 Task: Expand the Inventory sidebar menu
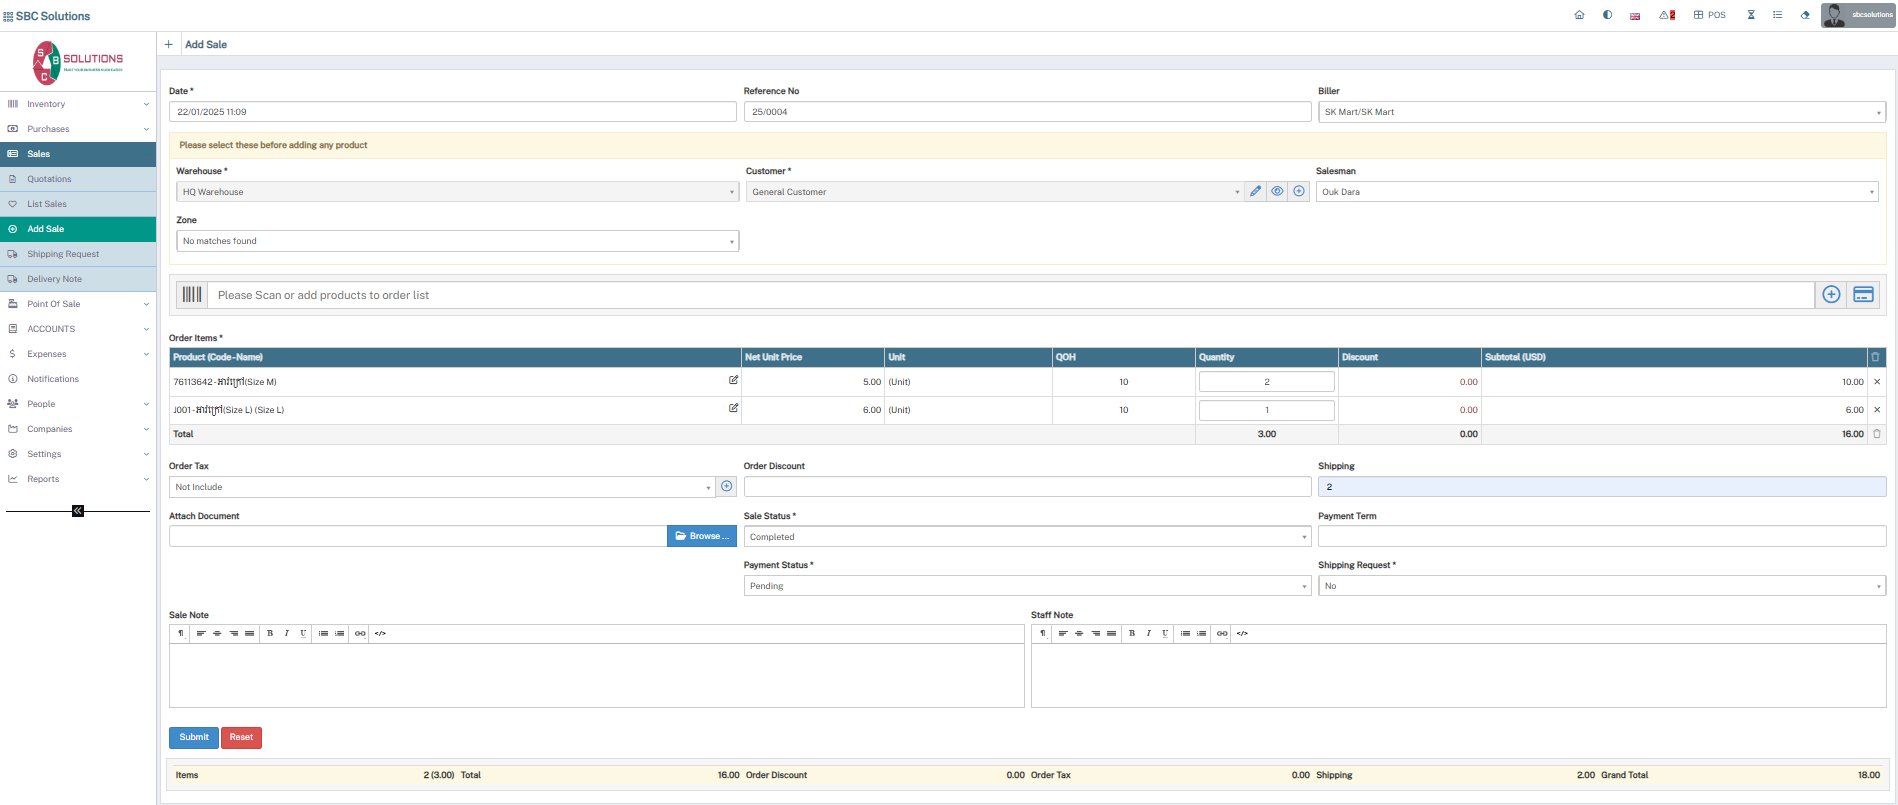click(78, 104)
